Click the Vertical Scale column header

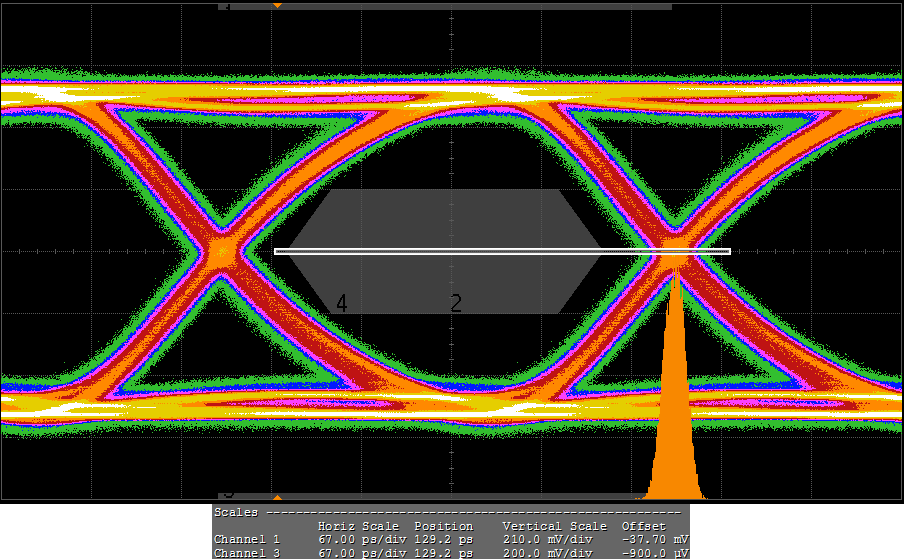(554, 526)
